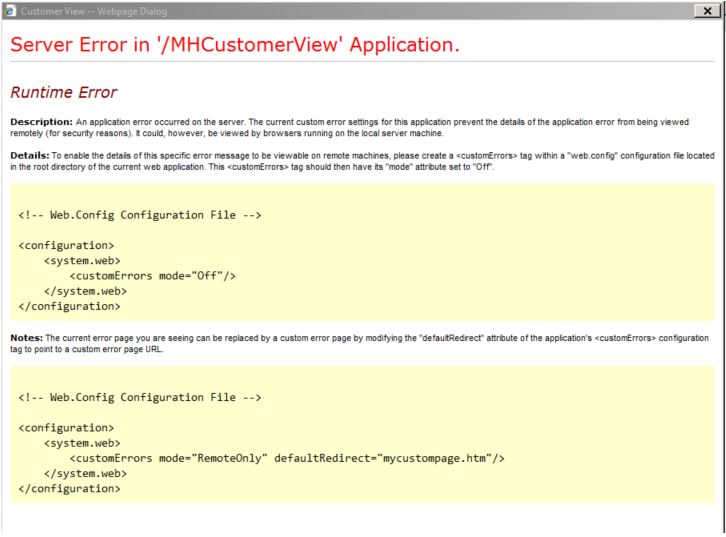The width and height of the screenshot is (726, 537).
Task: Click the opening configuration tag in second code block
Action: [67, 428]
